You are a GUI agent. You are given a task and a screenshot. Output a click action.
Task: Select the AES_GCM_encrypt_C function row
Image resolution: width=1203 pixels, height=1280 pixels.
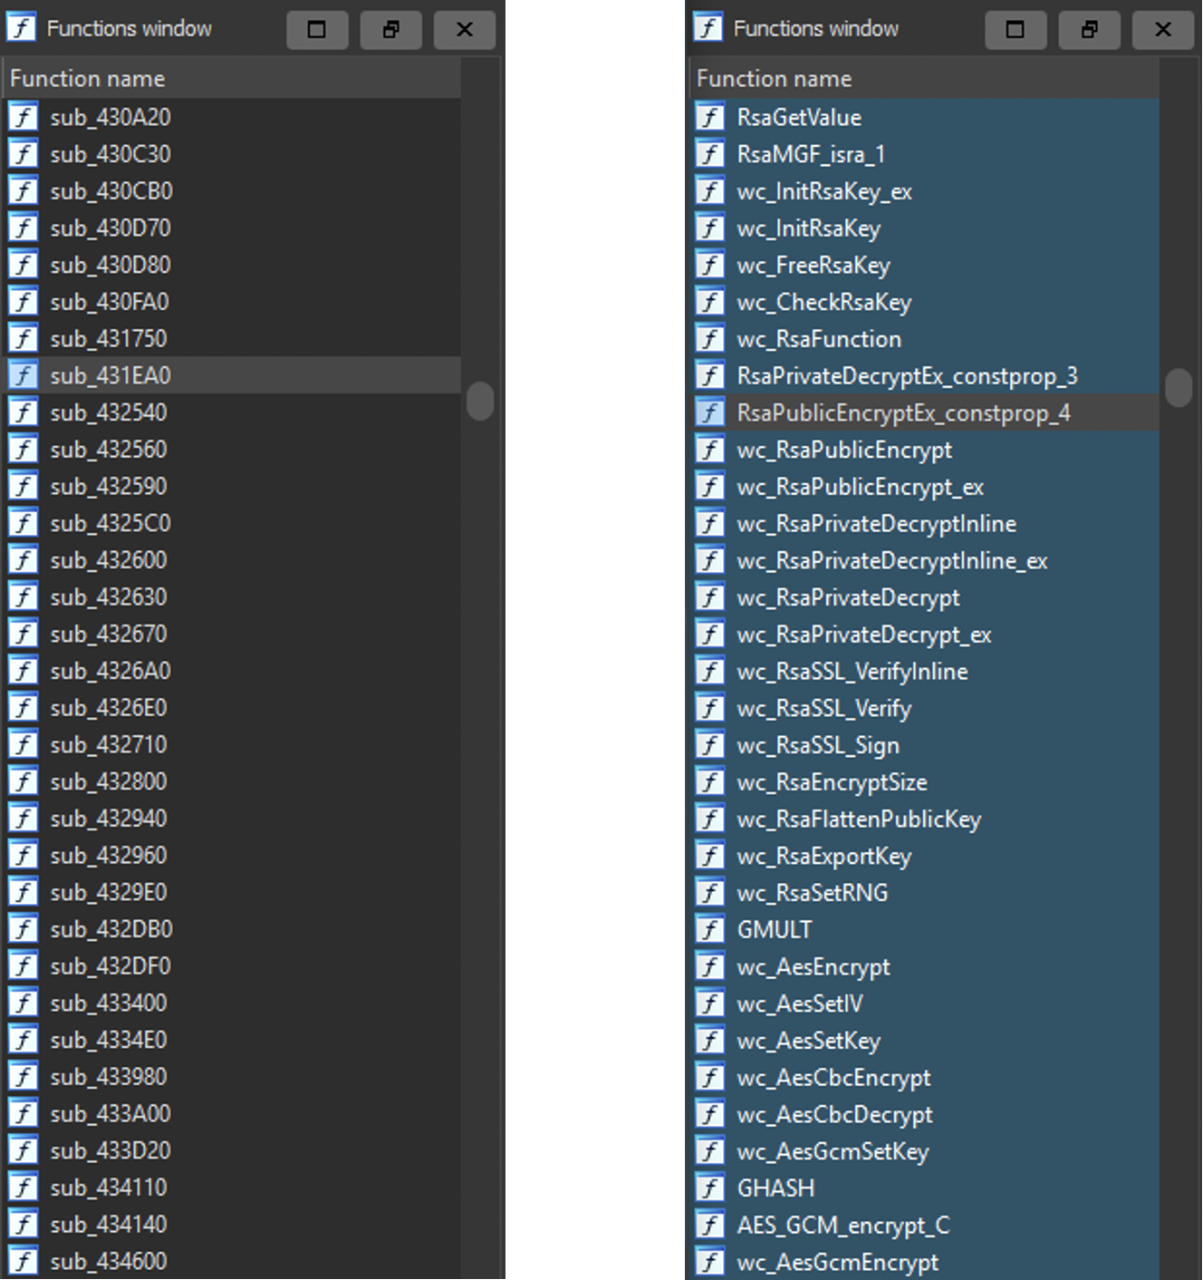tap(843, 1225)
